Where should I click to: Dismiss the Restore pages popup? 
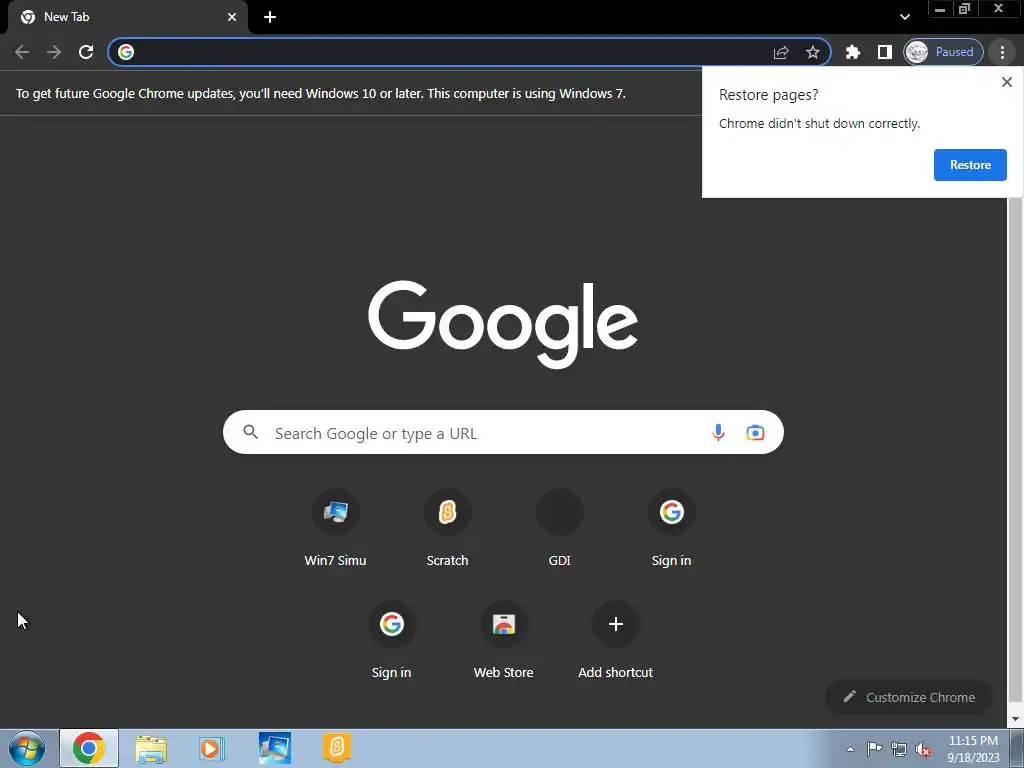coord(1006,82)
